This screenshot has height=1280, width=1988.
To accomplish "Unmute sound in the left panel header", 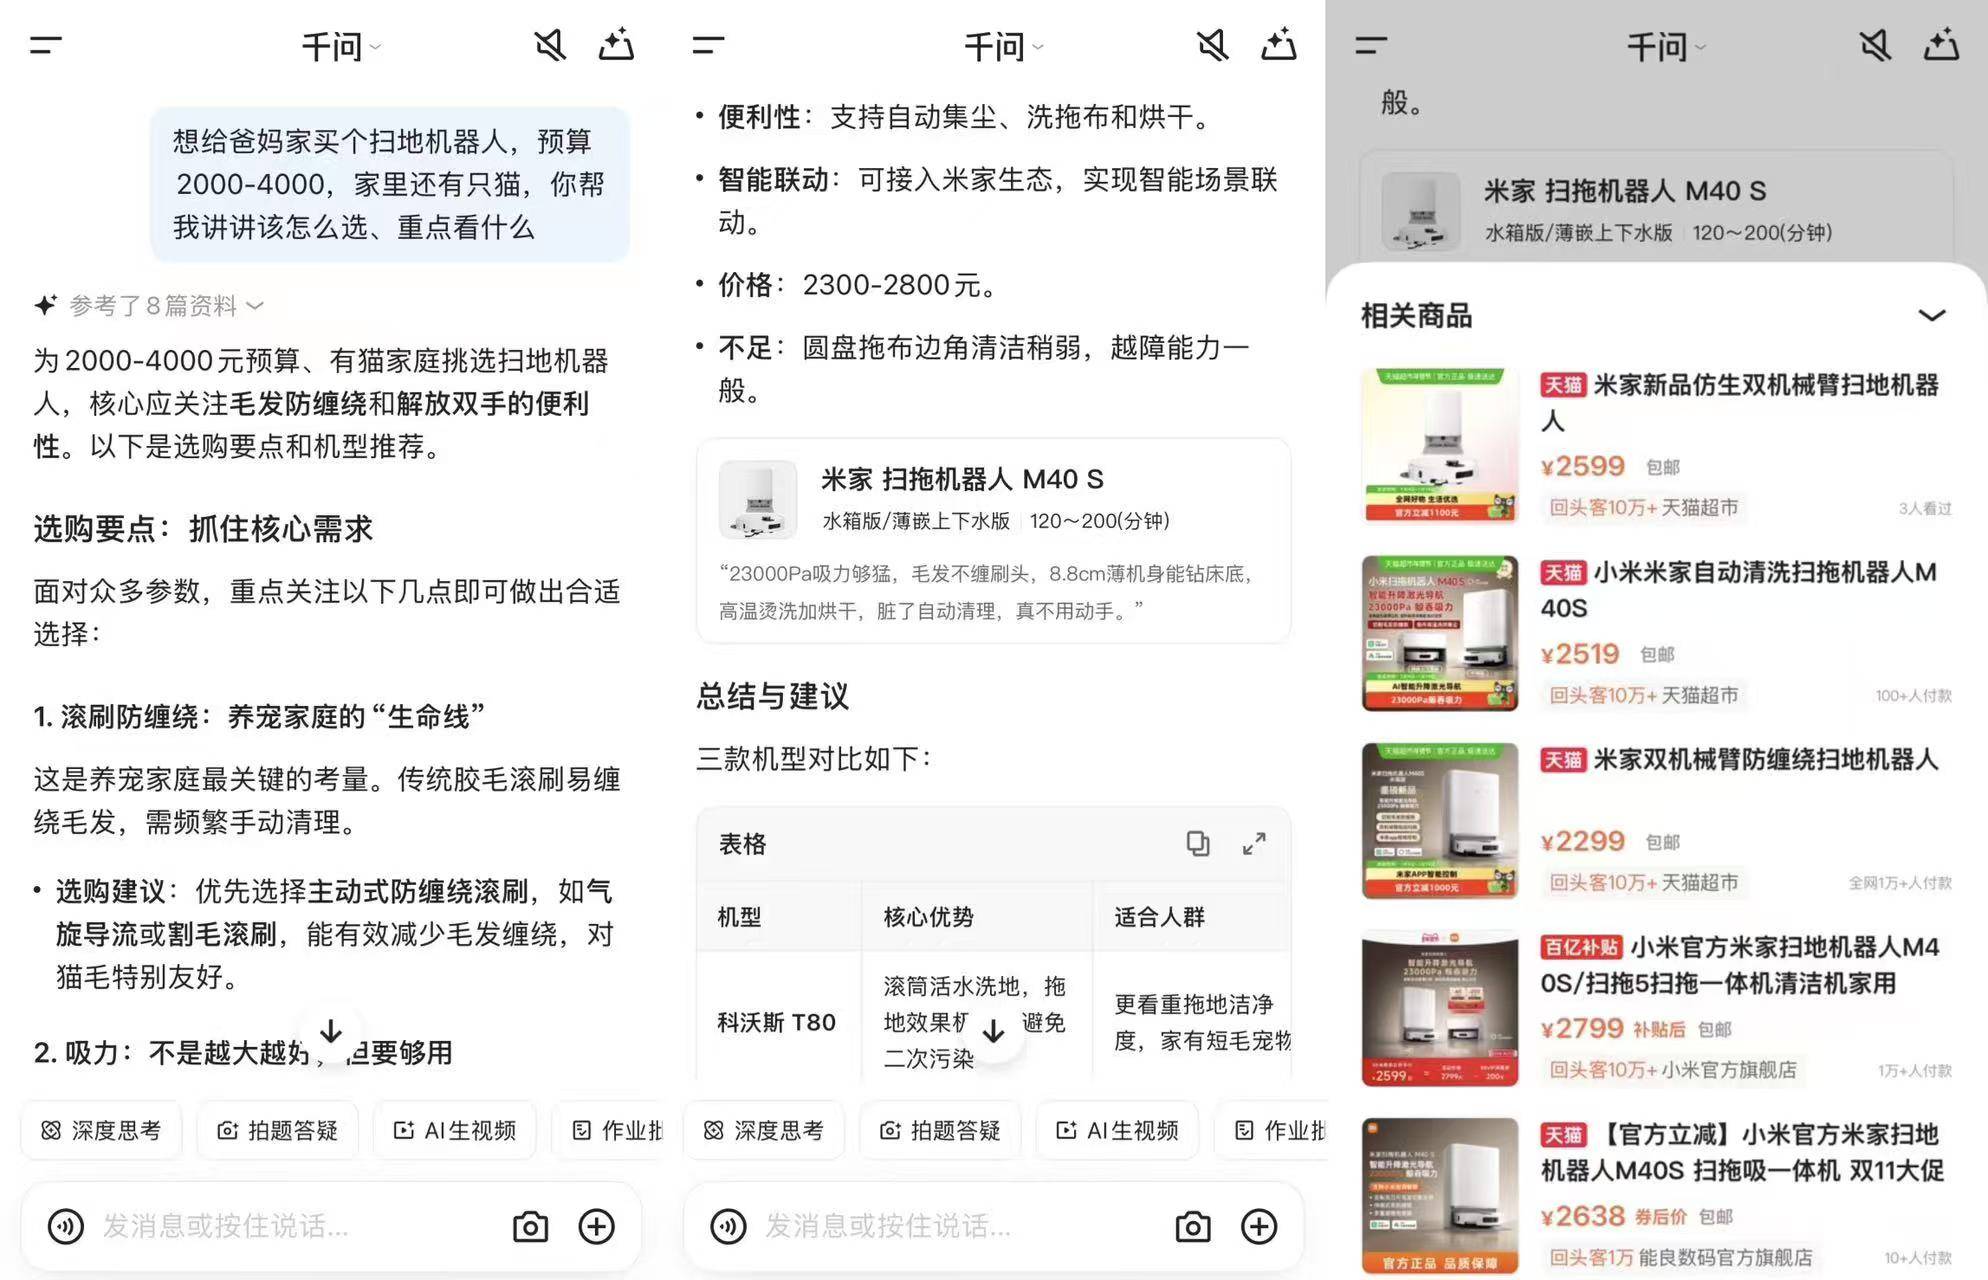I will (x=549, y=45).
